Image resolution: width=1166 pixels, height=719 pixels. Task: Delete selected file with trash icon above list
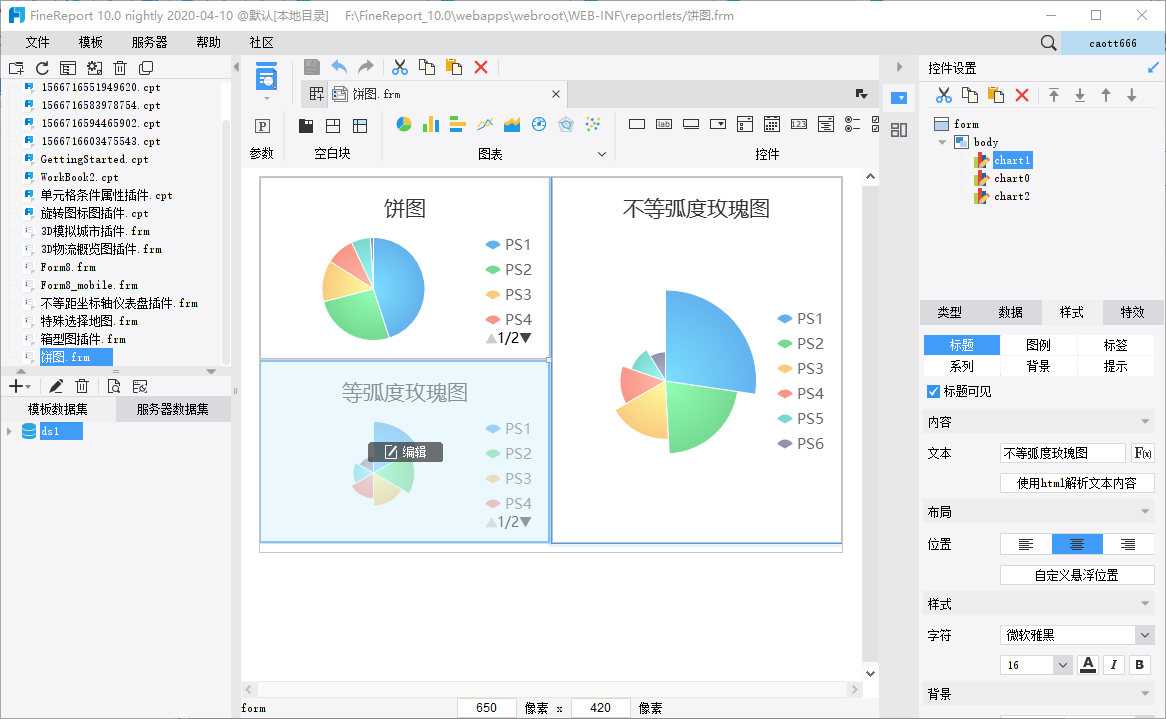click(120, 68)
